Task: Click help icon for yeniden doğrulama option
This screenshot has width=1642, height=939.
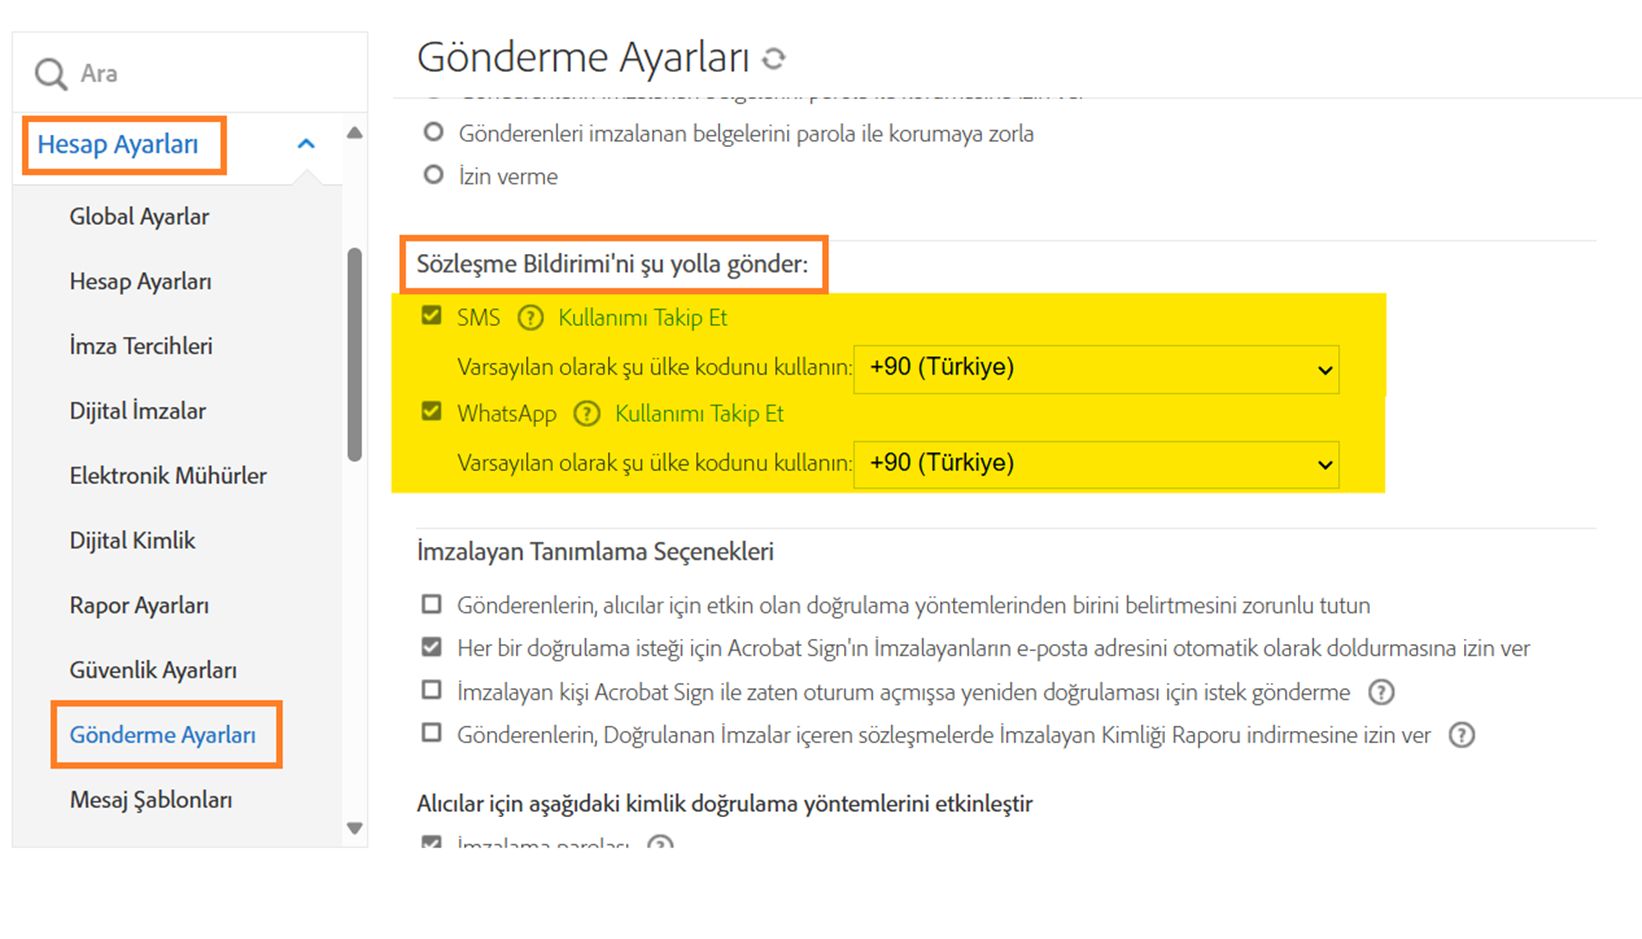Action: 1381,692
